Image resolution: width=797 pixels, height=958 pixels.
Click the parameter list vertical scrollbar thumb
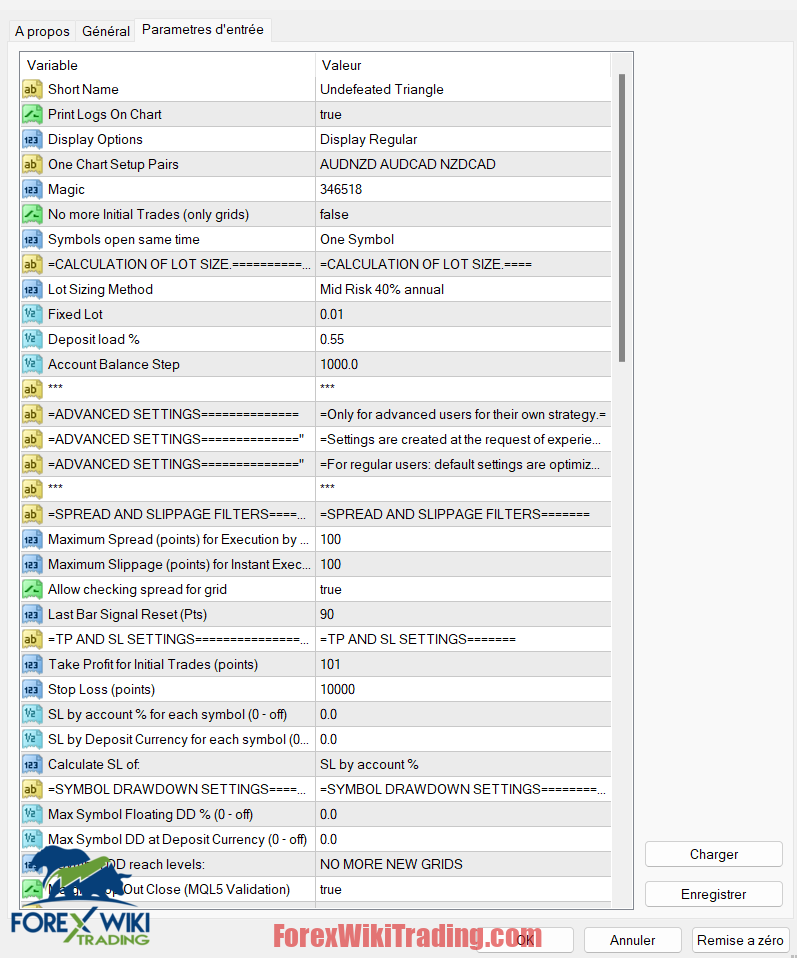[x=622, y=218]
